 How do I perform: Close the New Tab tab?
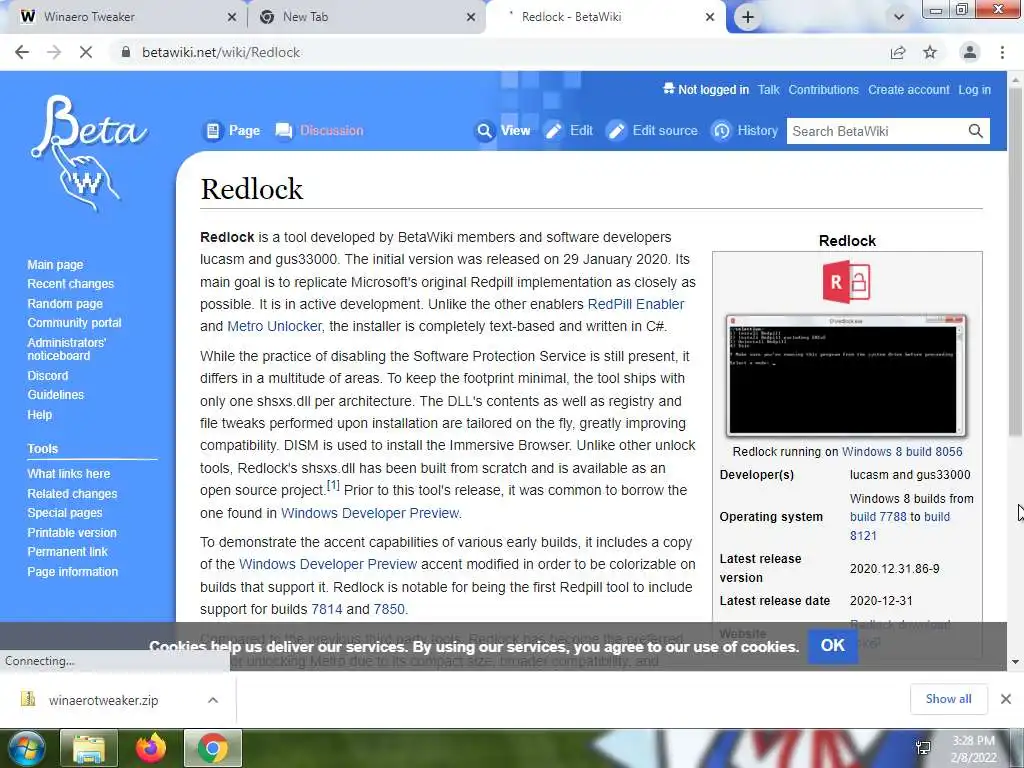[x=471, y=17]
